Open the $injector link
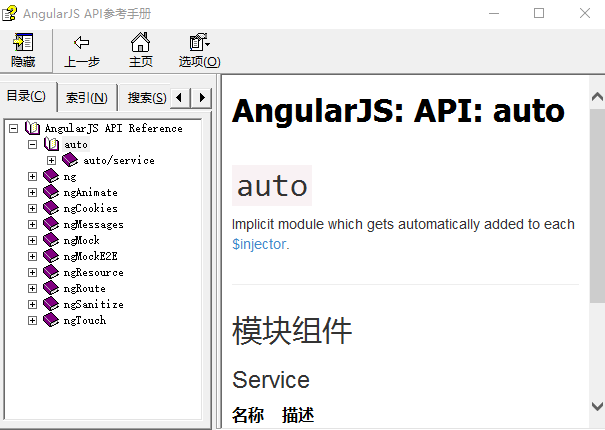605x430 pixels. point(259,243)
